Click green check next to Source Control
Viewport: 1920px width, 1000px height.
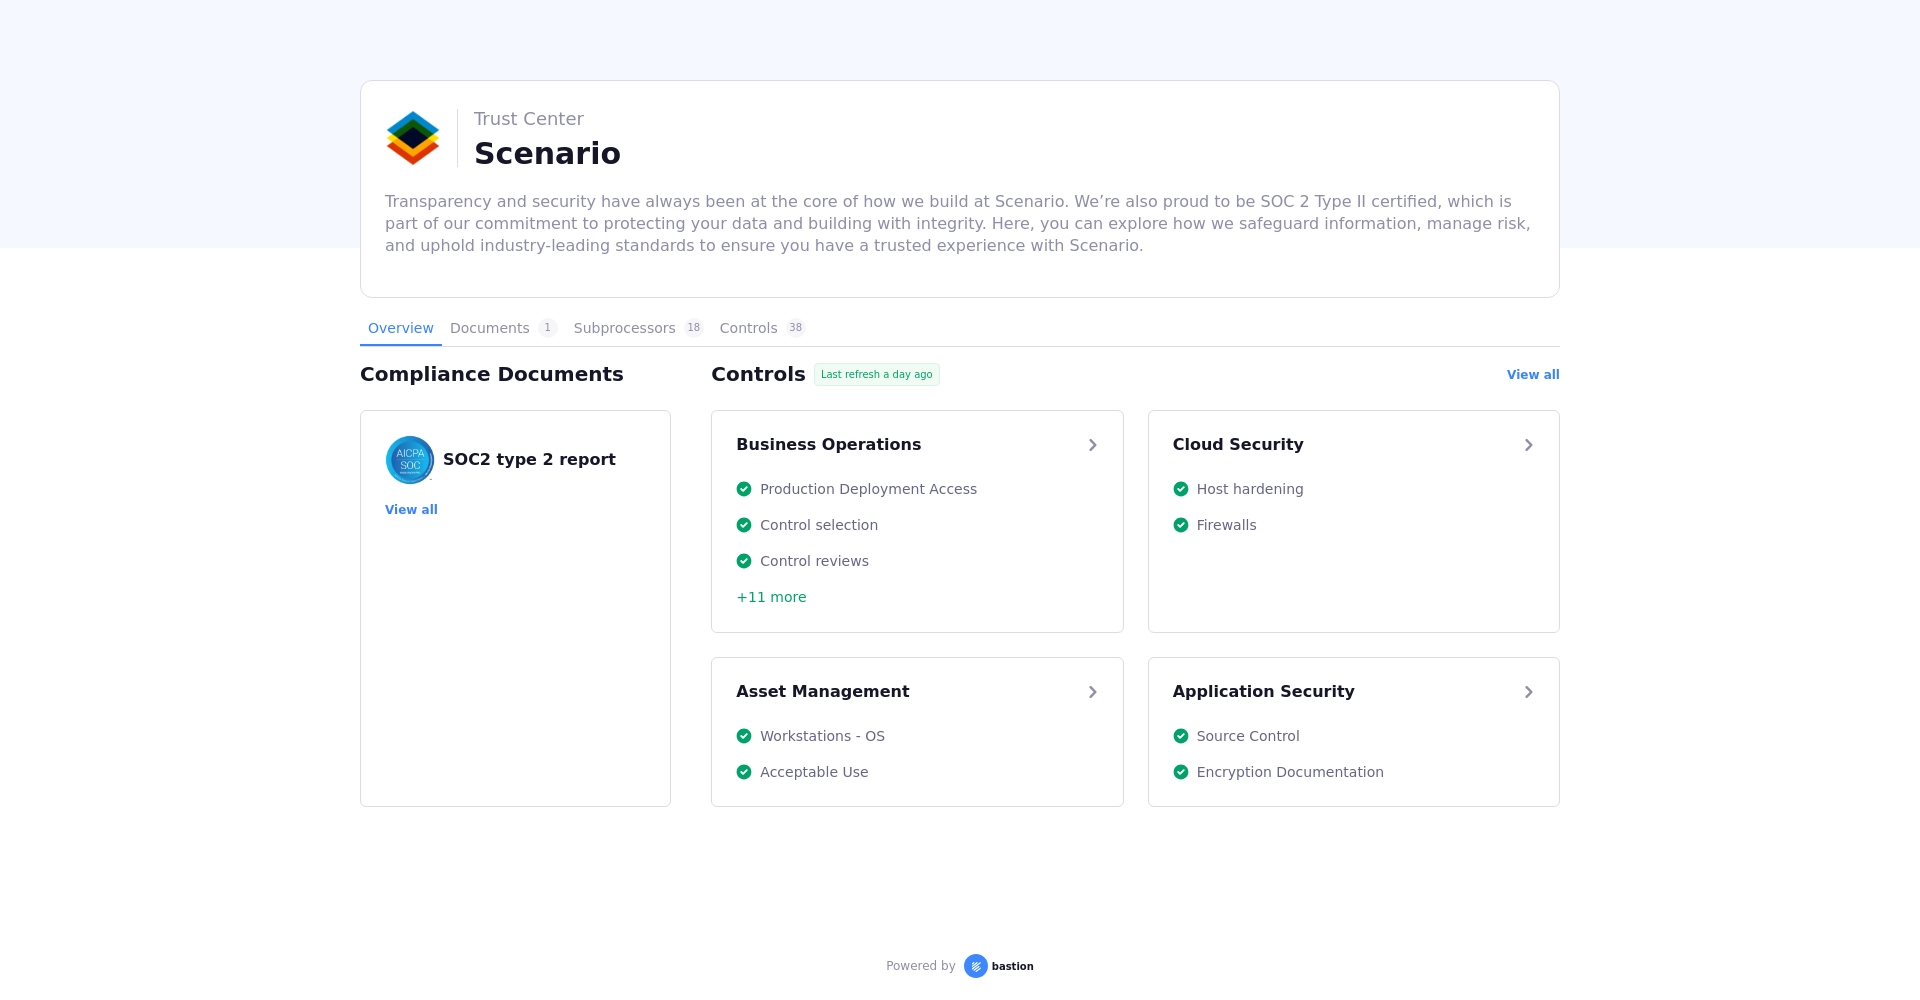(1181, 736)
